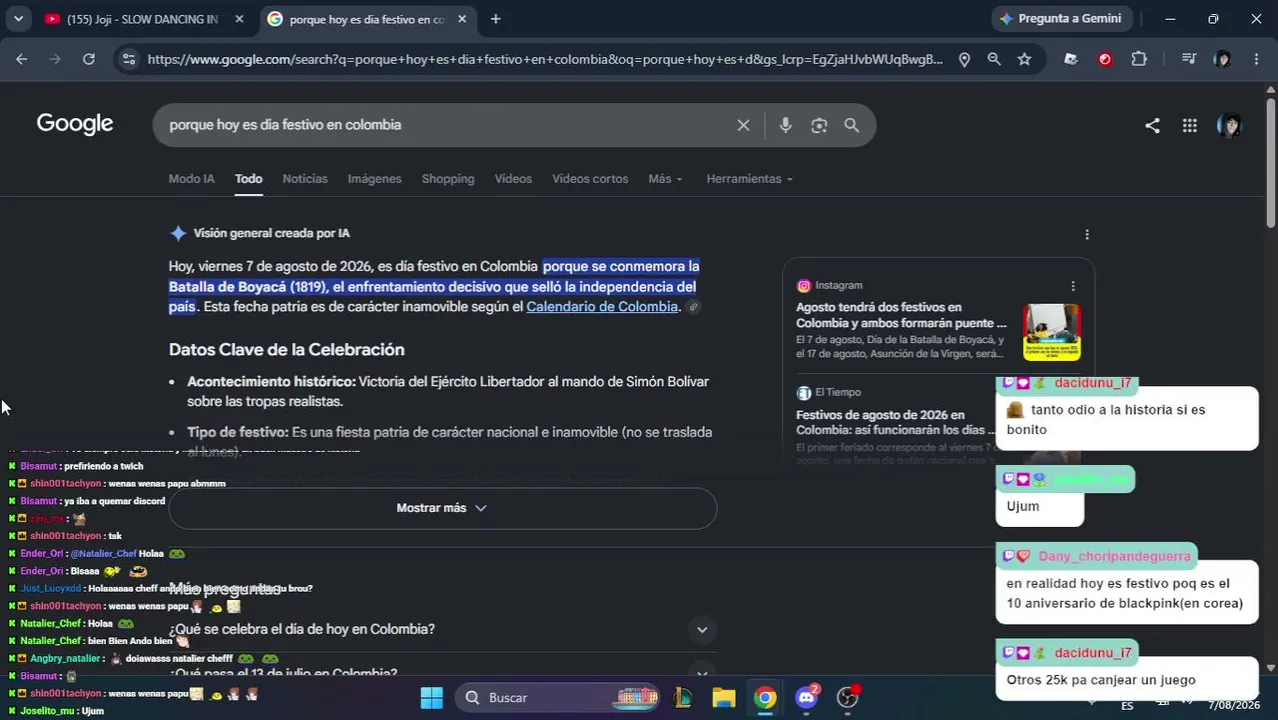Search by image with the camera lens icon
The image size is (1278, 720).
point(819,125)
